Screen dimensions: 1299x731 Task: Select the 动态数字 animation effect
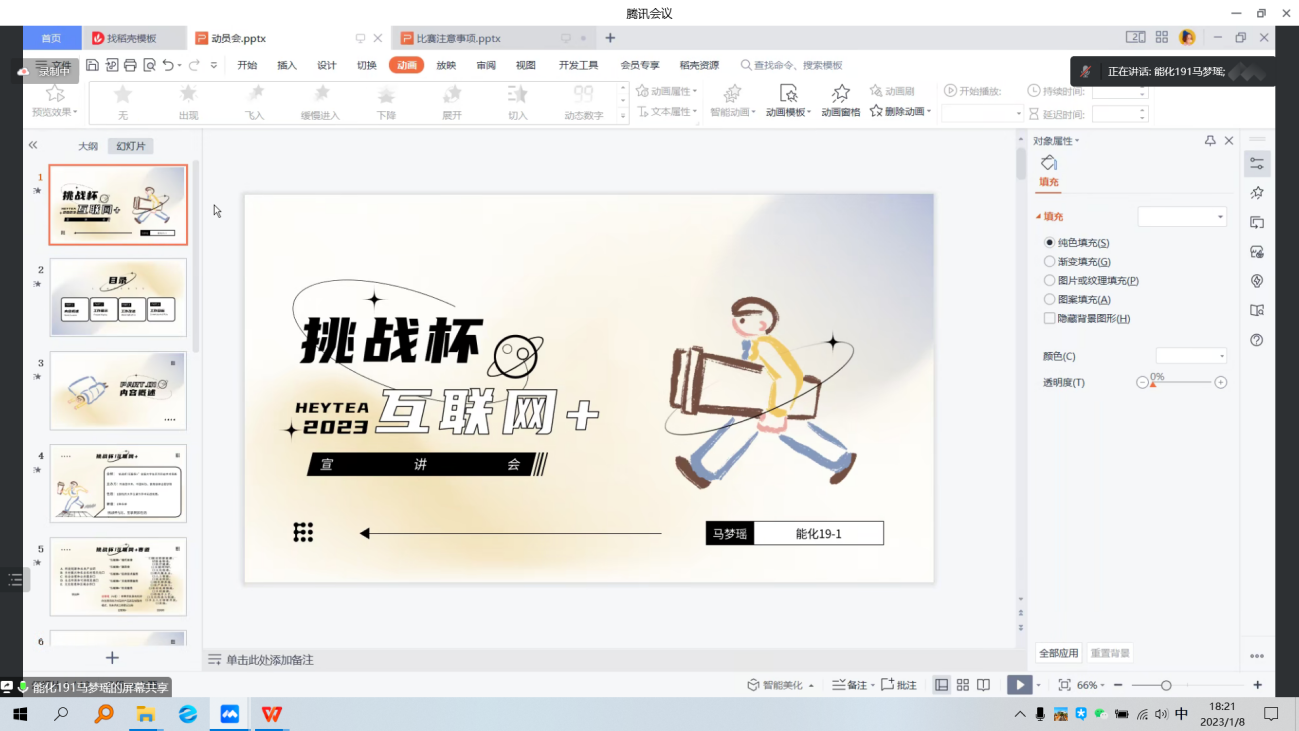tap(583, 102)
